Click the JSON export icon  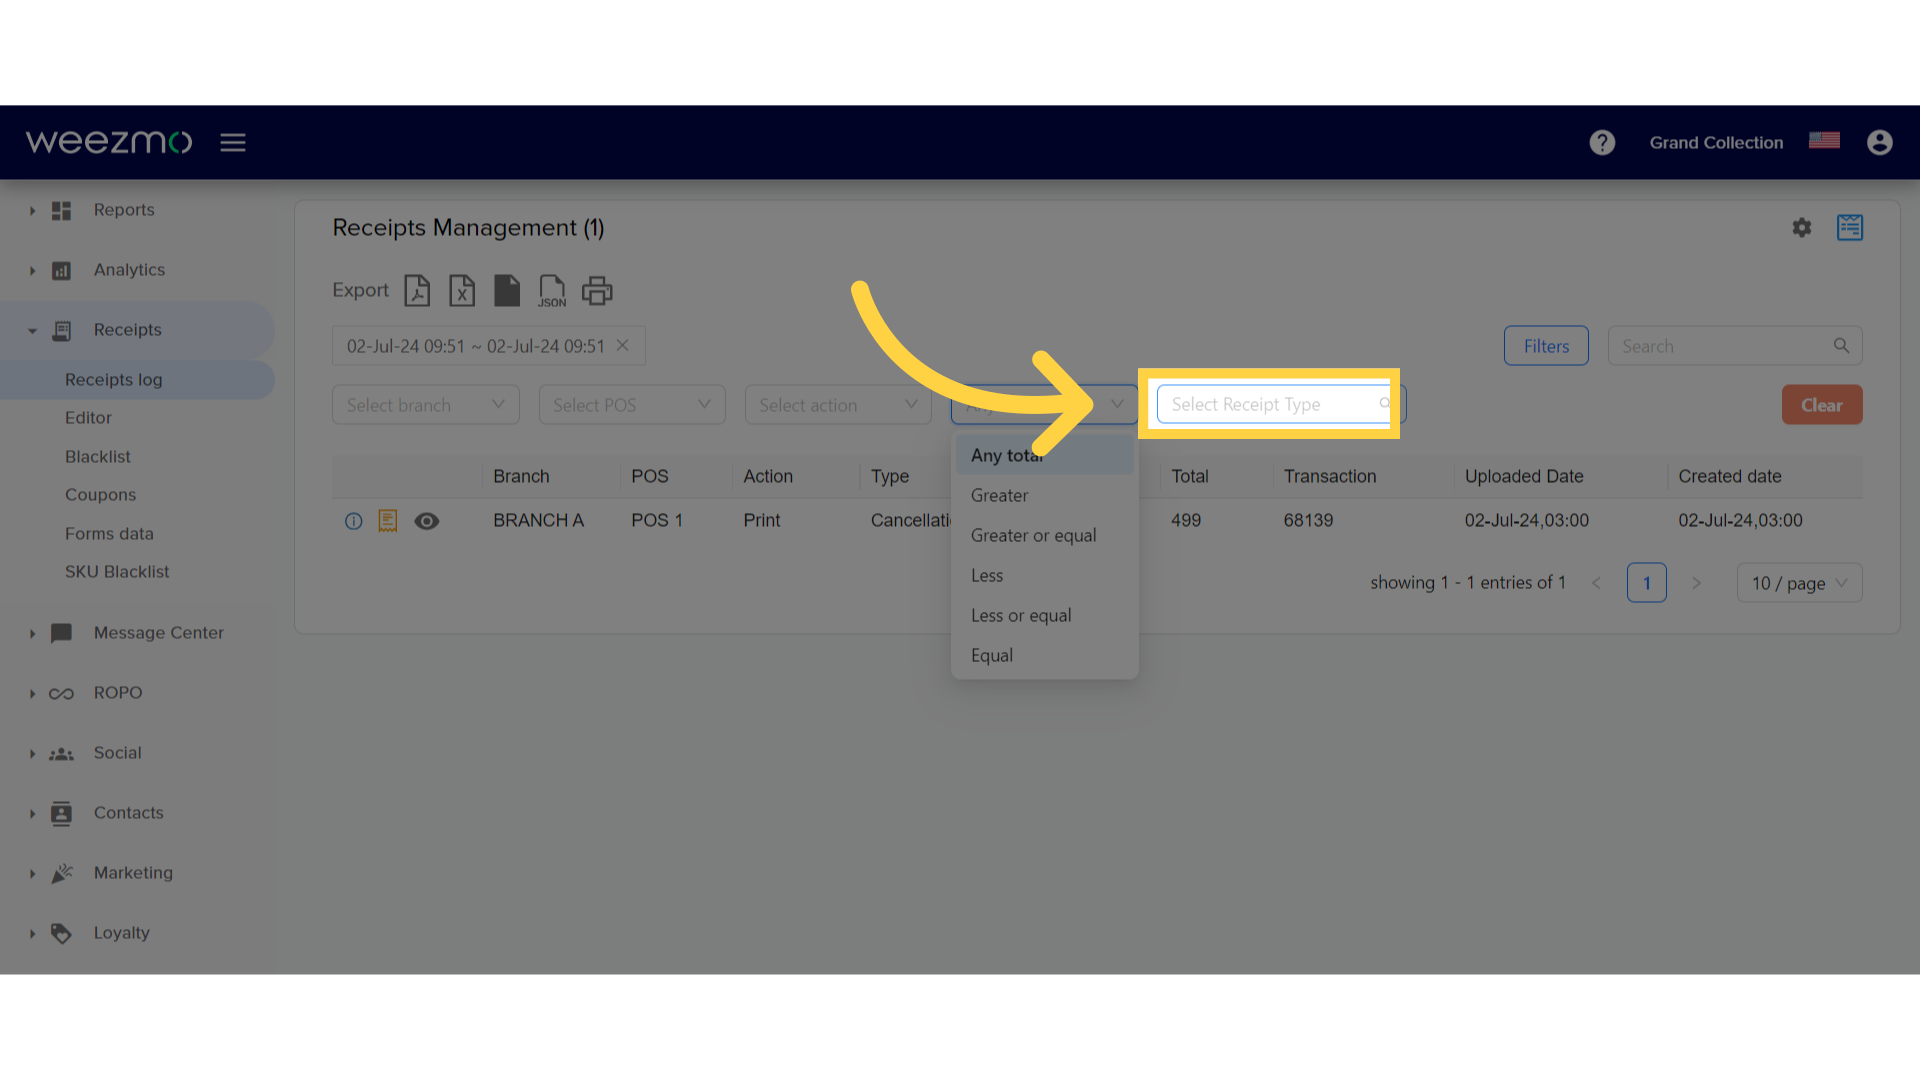(x=551, y=289)
